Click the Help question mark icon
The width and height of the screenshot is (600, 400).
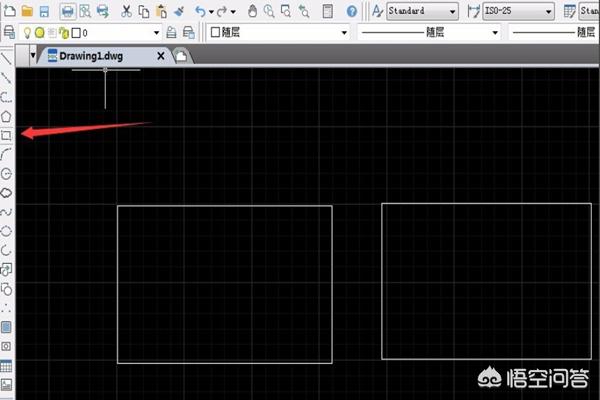[x=351, y=11]
